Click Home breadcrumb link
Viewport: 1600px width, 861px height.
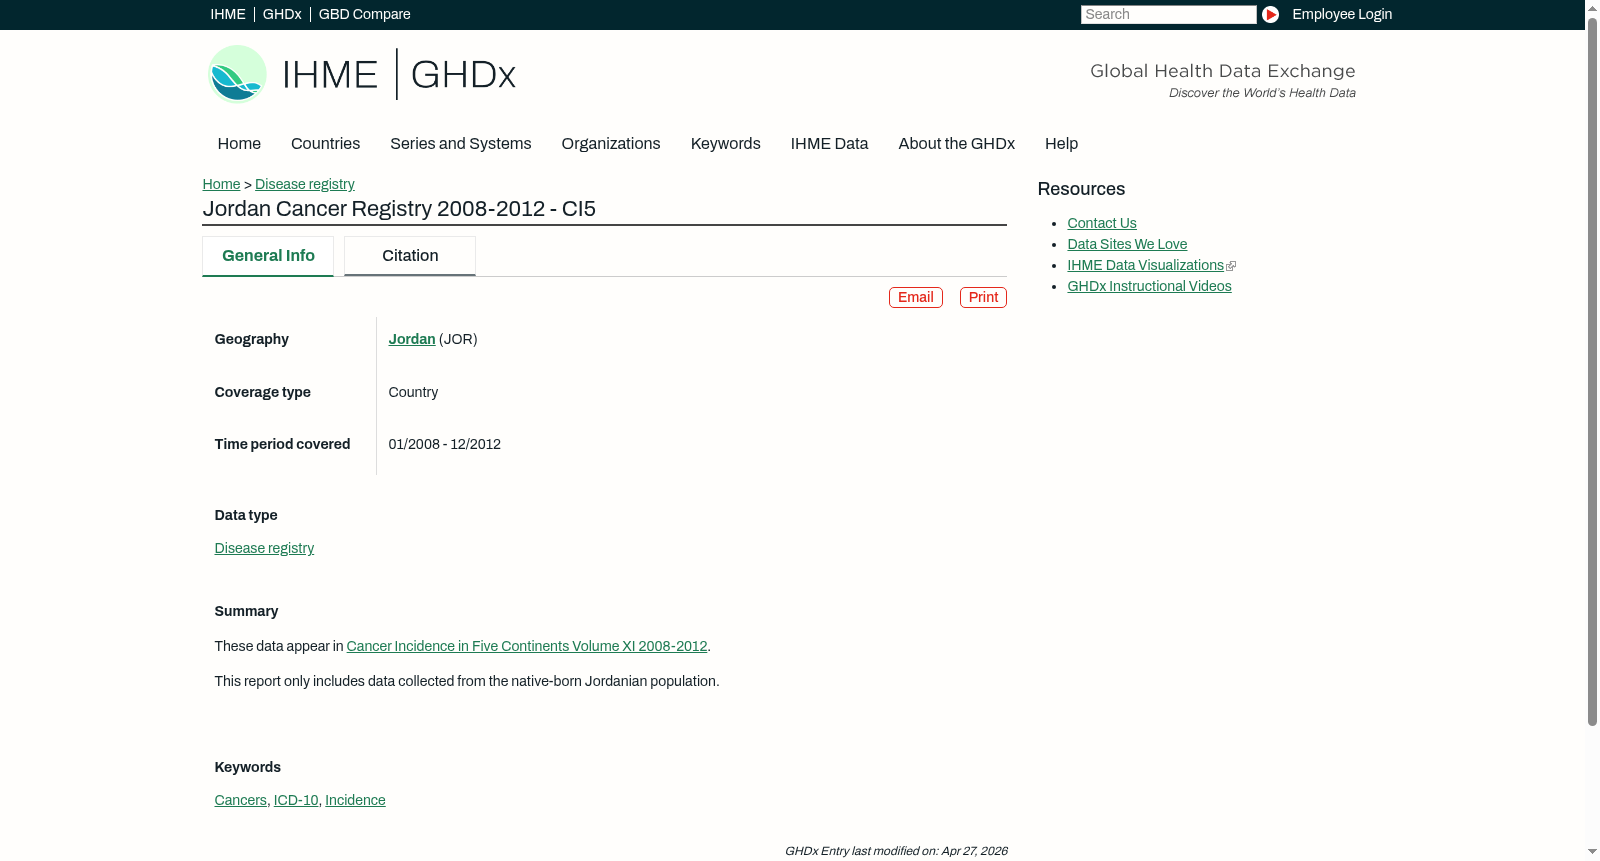click(221, 184)
